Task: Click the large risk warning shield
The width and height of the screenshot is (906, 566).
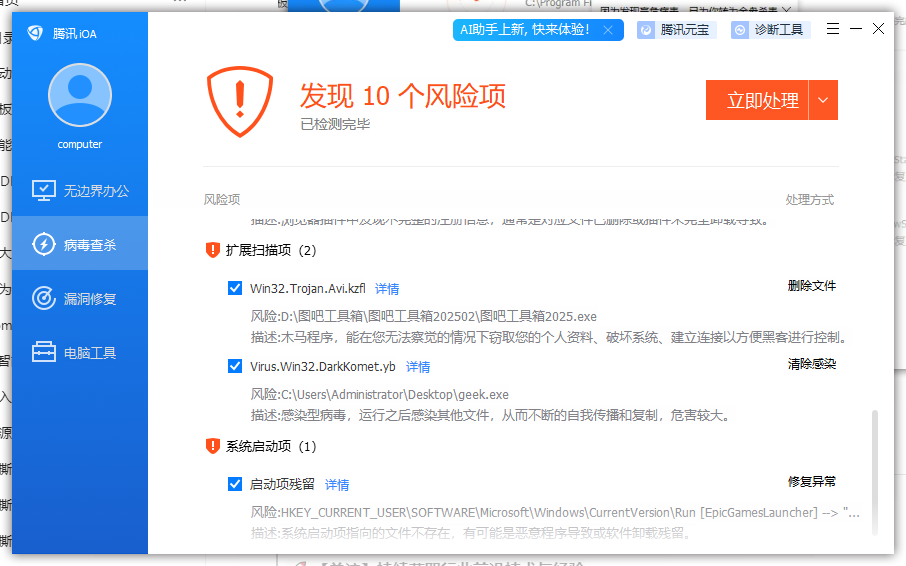Action: coord(240,102)
